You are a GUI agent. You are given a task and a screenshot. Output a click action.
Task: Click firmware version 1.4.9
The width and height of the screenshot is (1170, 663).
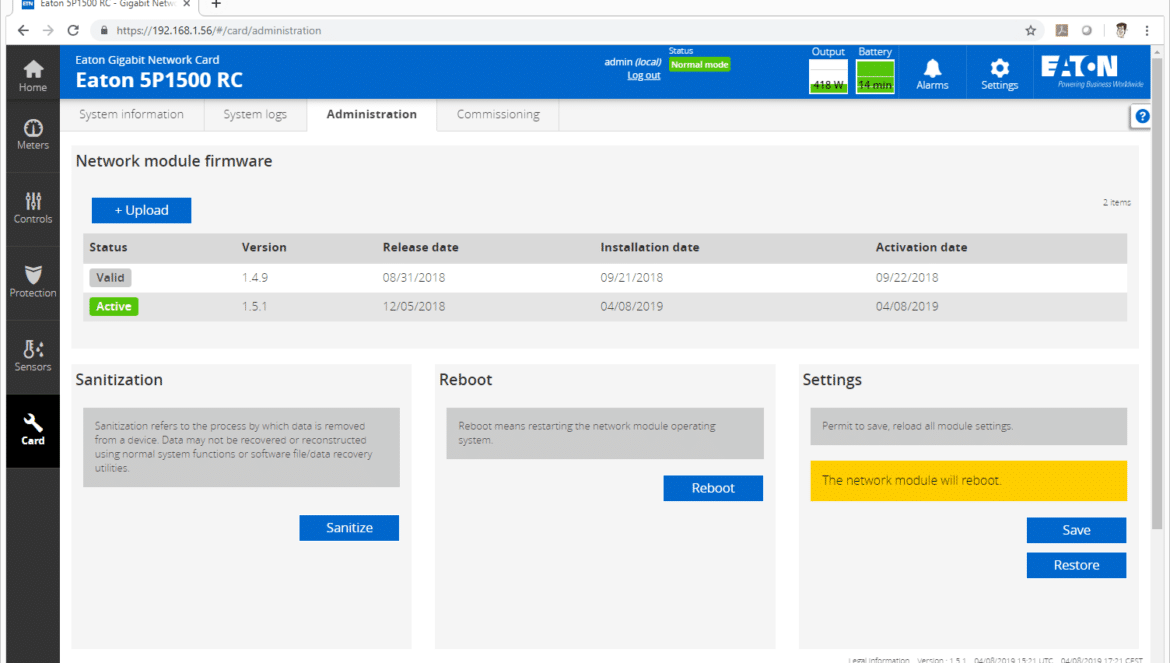tap(254, 277)
